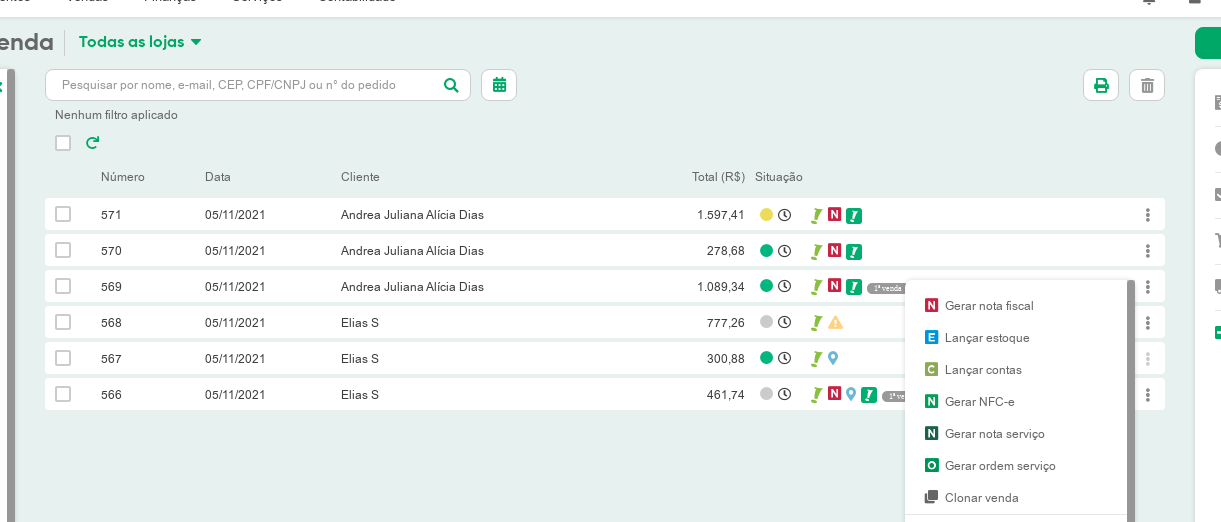Click clock icon on order 567
1221x522 pixels.
785,358
